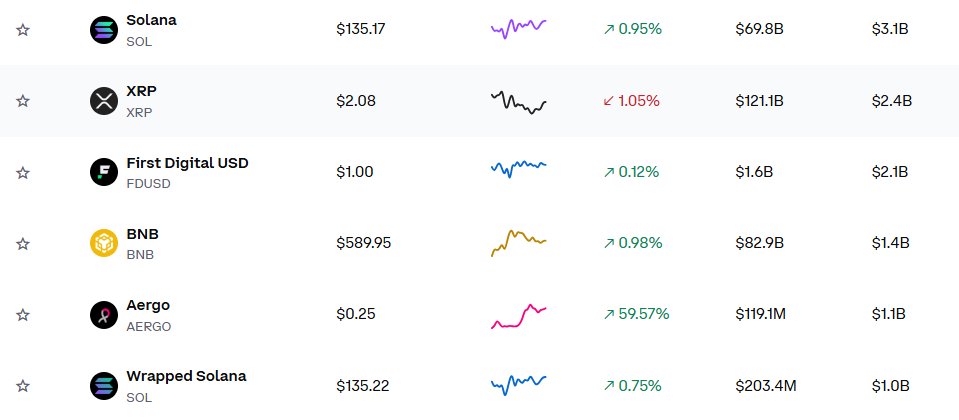Image resolution: width=959 pixels, height=420 pixels.
Task: Favorite First Digital USD with star
Action: point(23,172)
